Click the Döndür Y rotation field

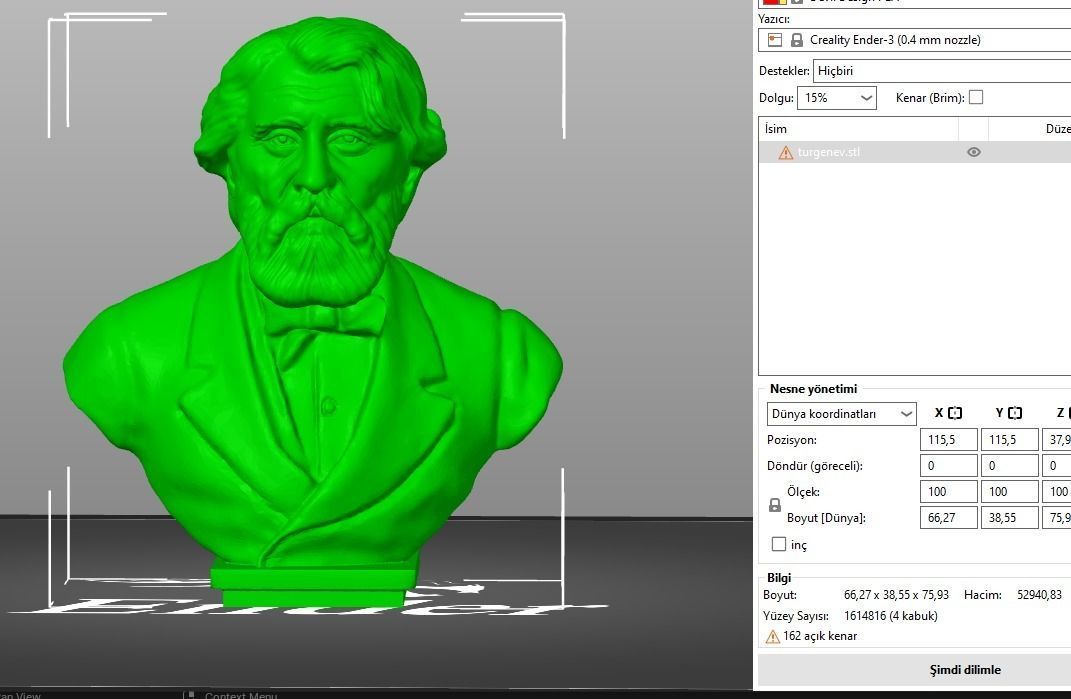pyautogui.click(x=1010, y=465)
